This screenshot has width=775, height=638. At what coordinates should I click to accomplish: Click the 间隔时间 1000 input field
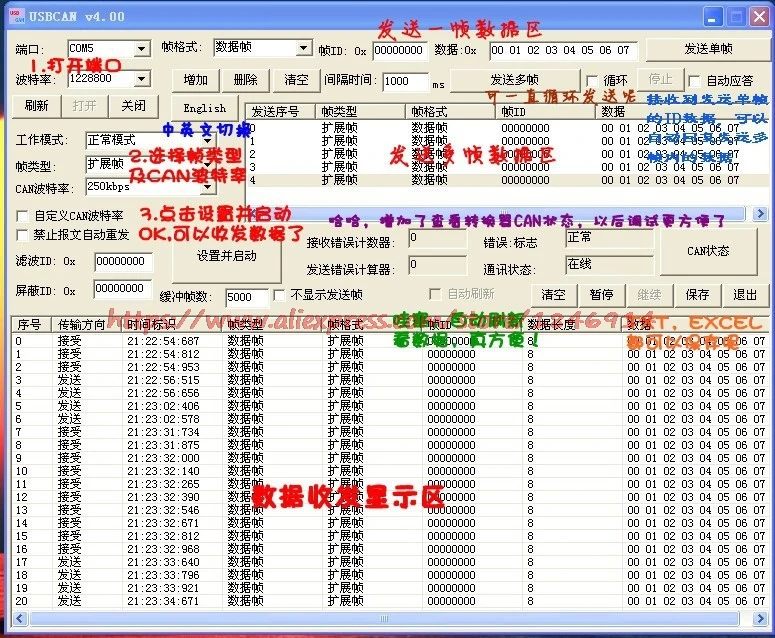(405, 82)
